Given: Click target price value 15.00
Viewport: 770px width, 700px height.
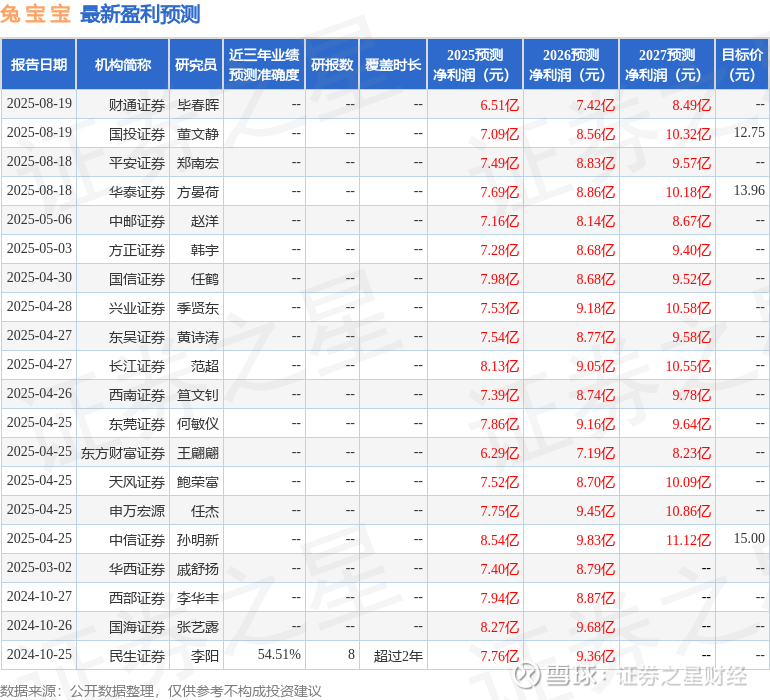Looking at the screenshot, I should 749,538.
